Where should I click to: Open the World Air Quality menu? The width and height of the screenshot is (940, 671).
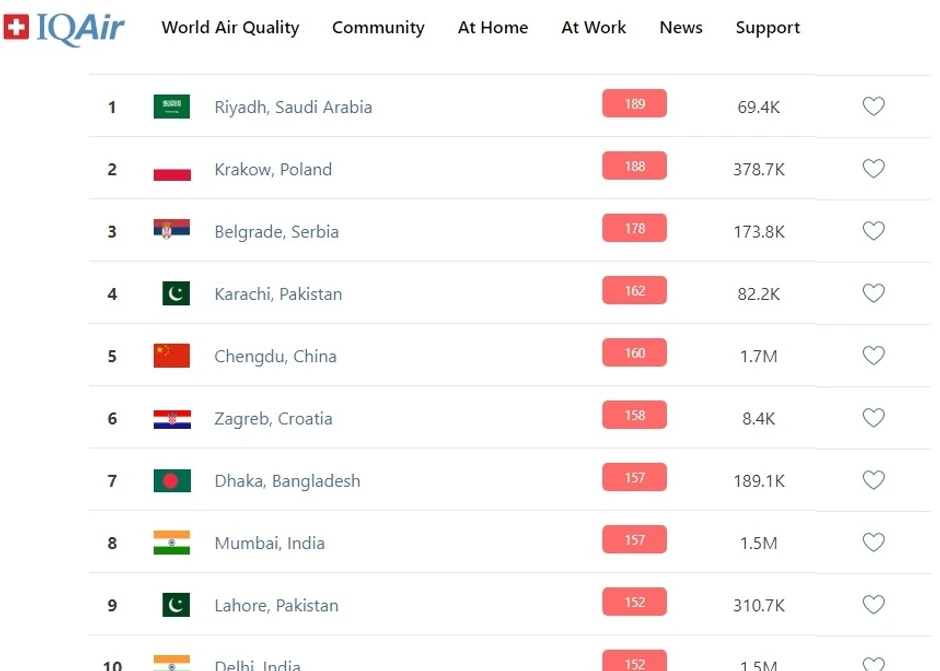point(230,28)
